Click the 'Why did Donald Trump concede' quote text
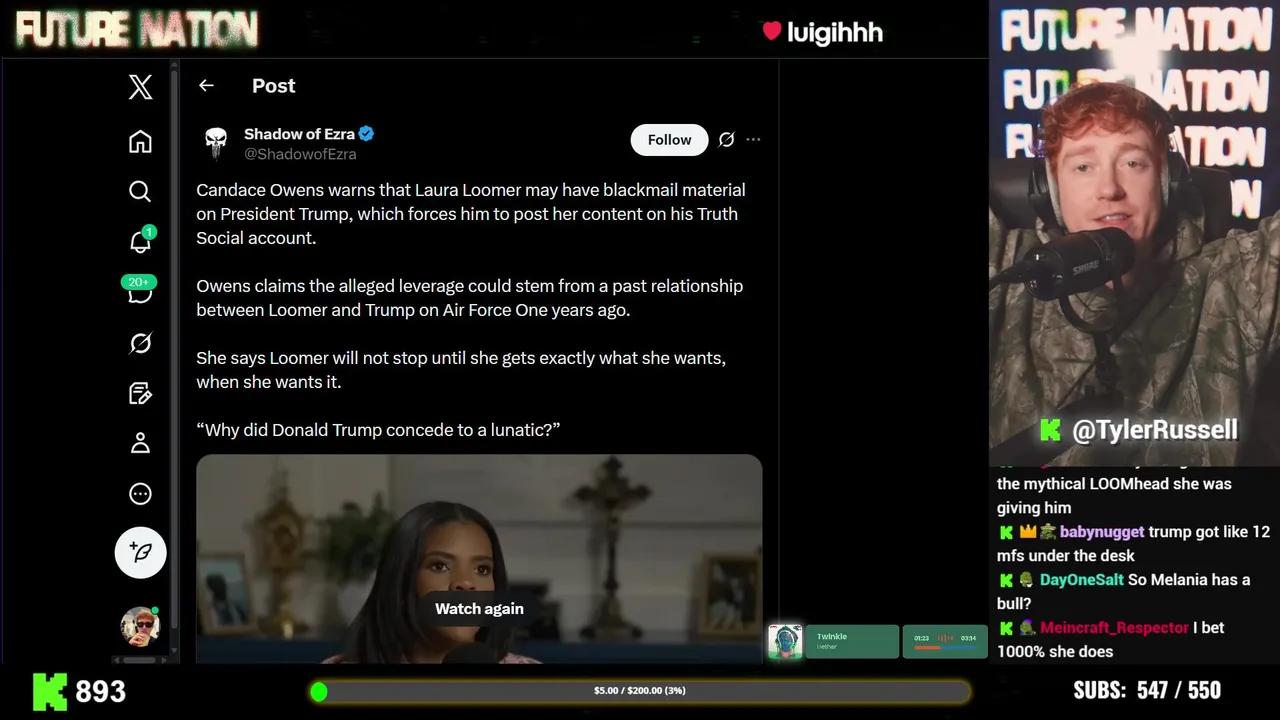Image resolution: width=1280 pixels, height=720 pixels. click(x=378, y=430)
